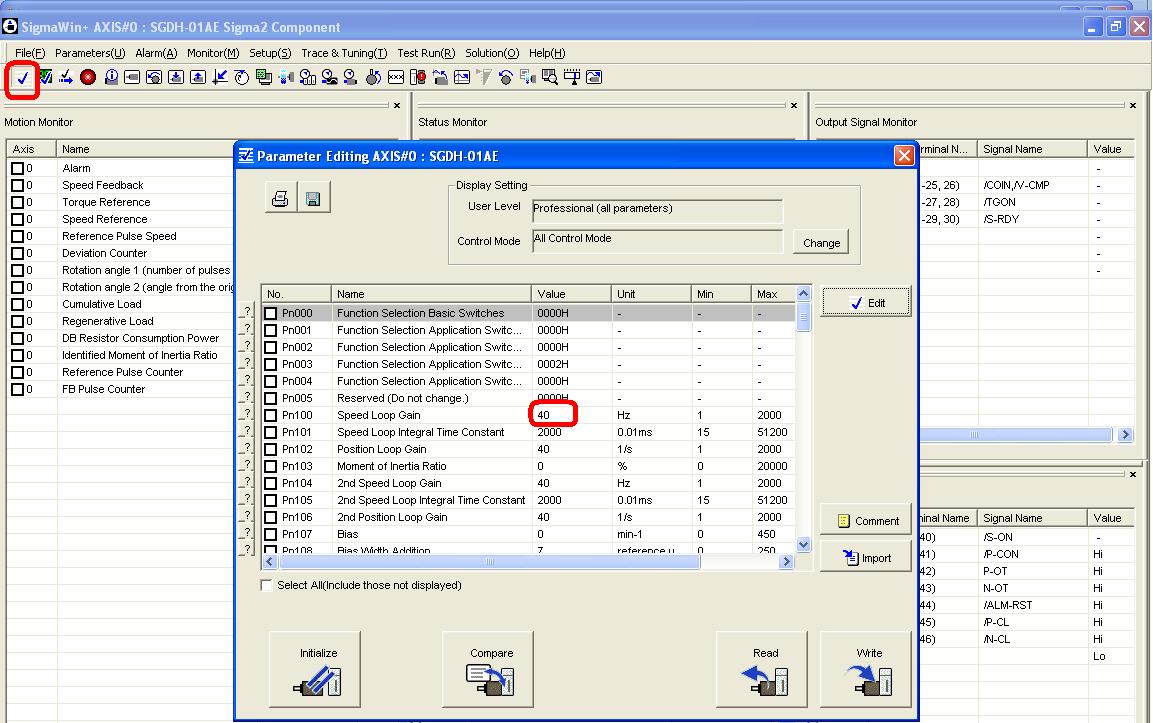
Task: Click the printer icon in Parameter Editing
Action: (x=280, y=199)
